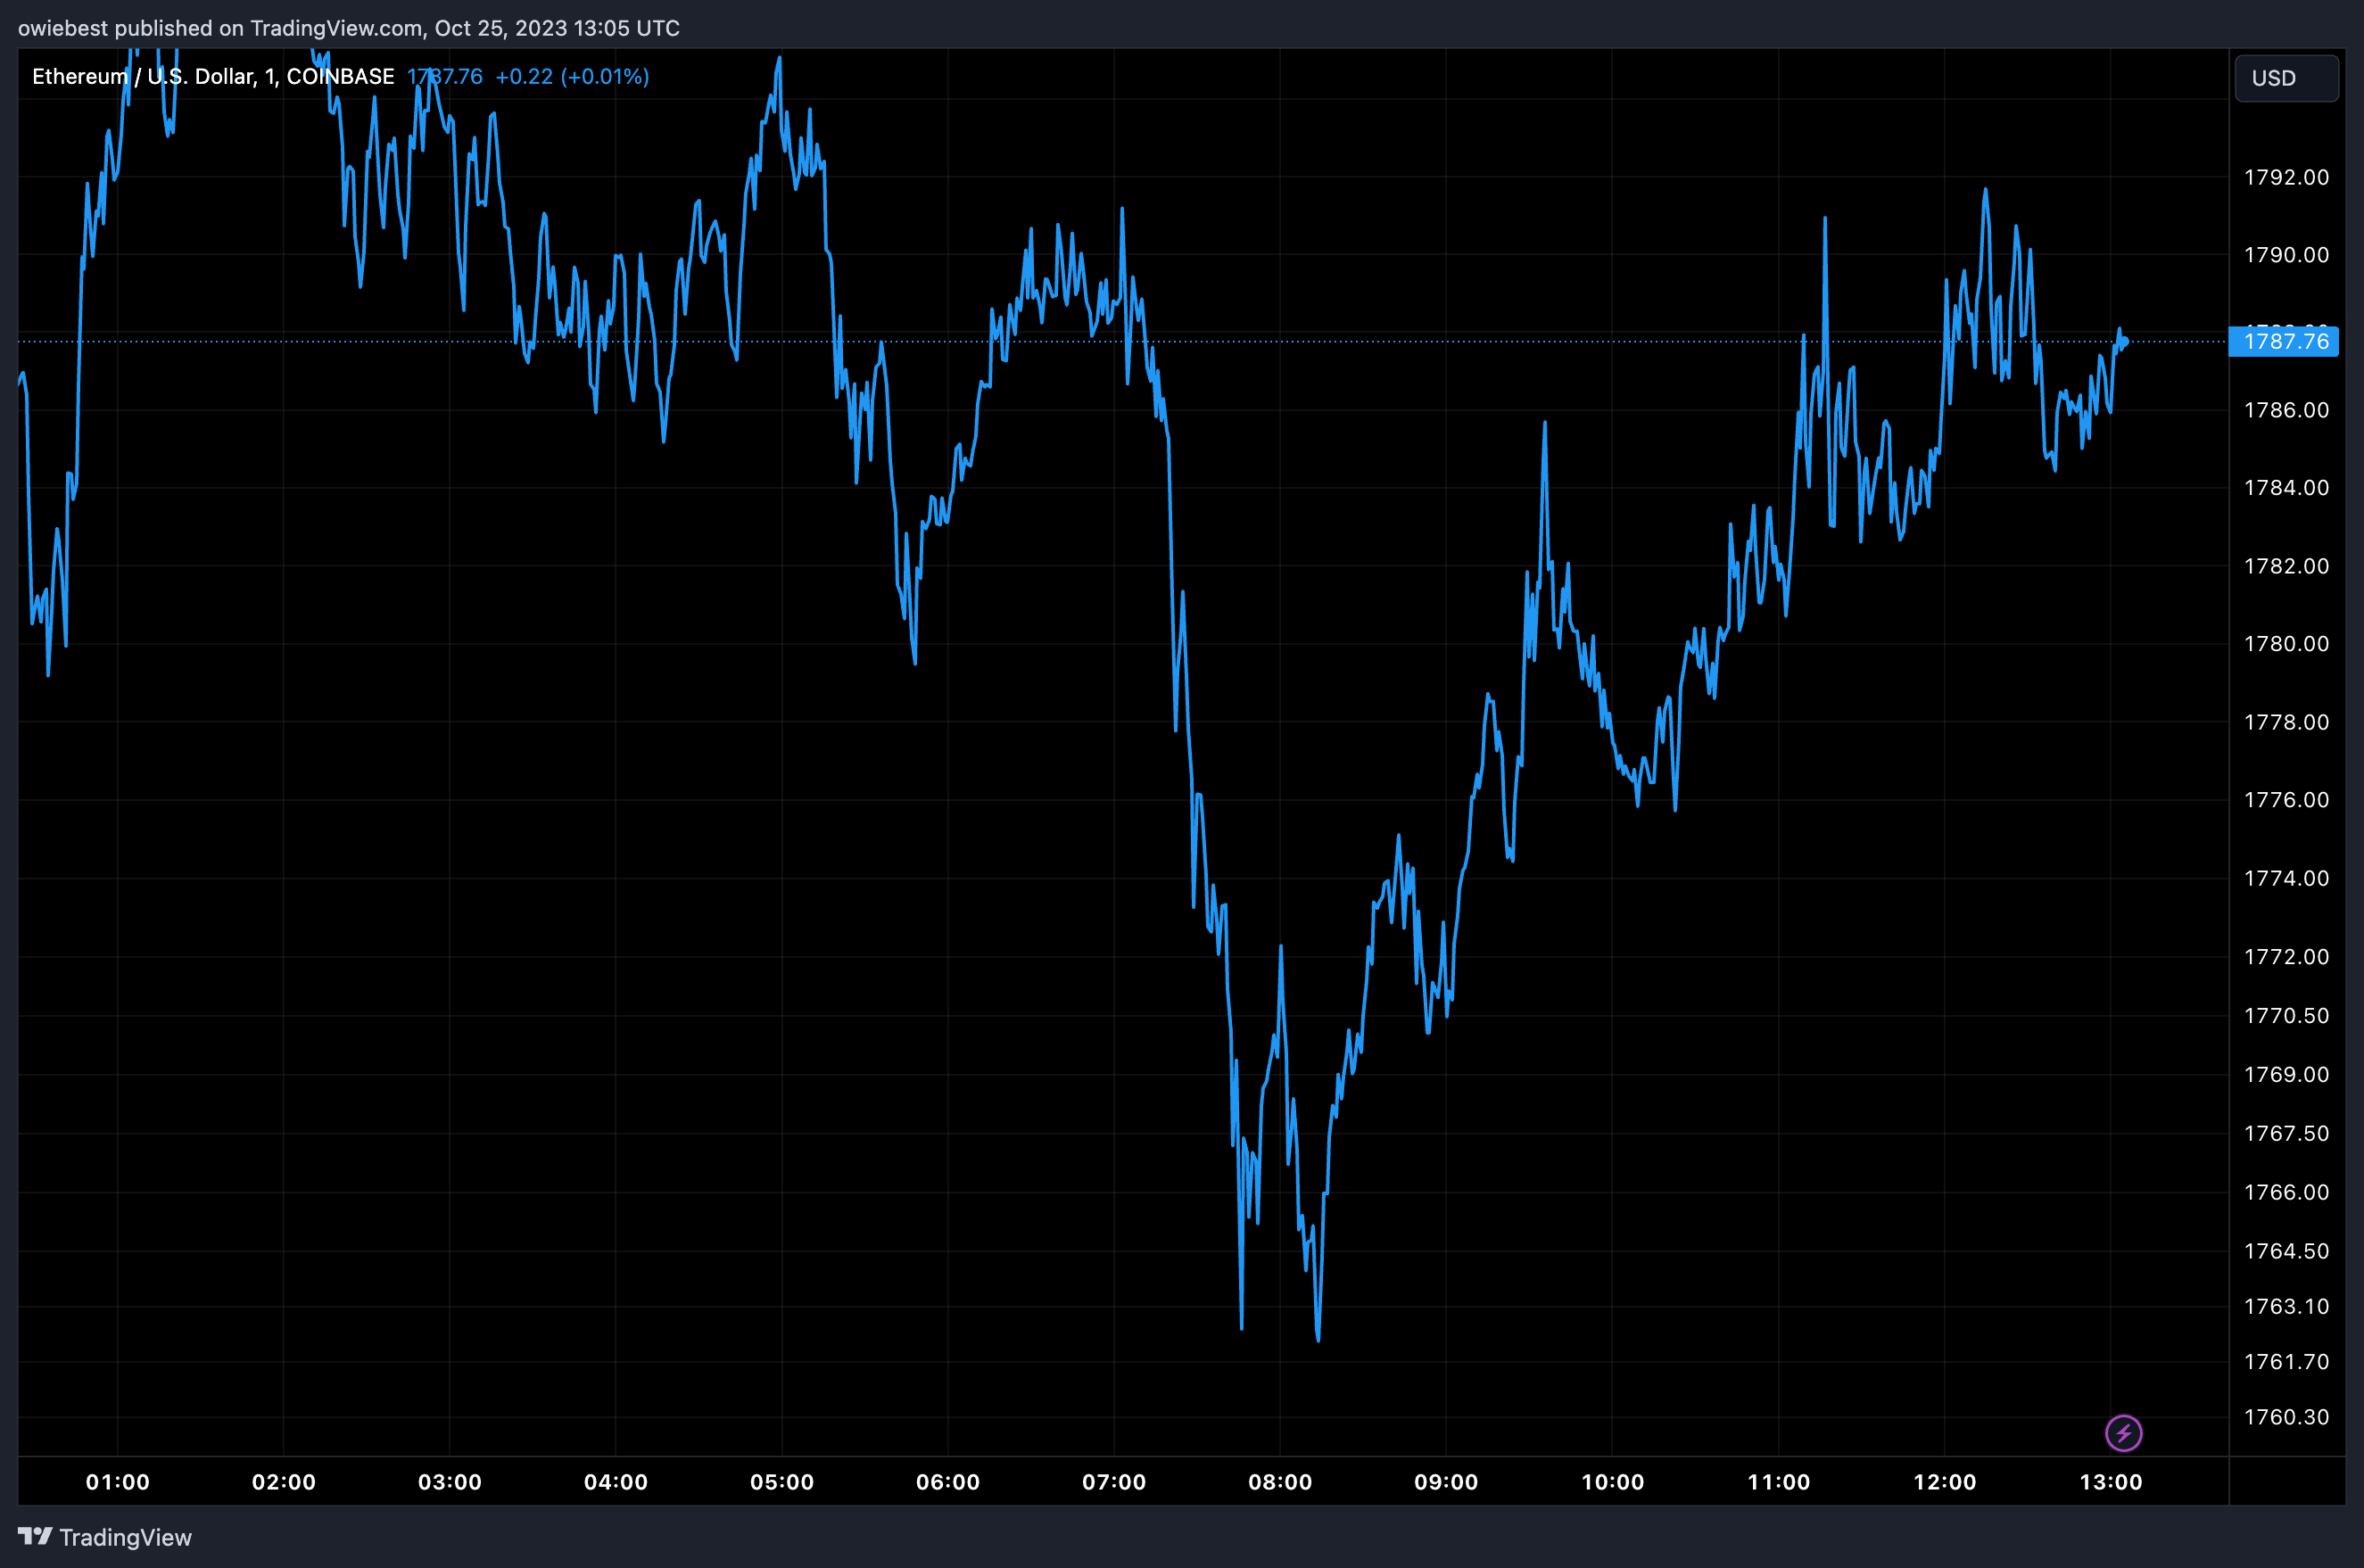The width and height of the screenshot is (2364, 1568).
Task: Click the 08:00 time axis label
Action: 1280,1482
